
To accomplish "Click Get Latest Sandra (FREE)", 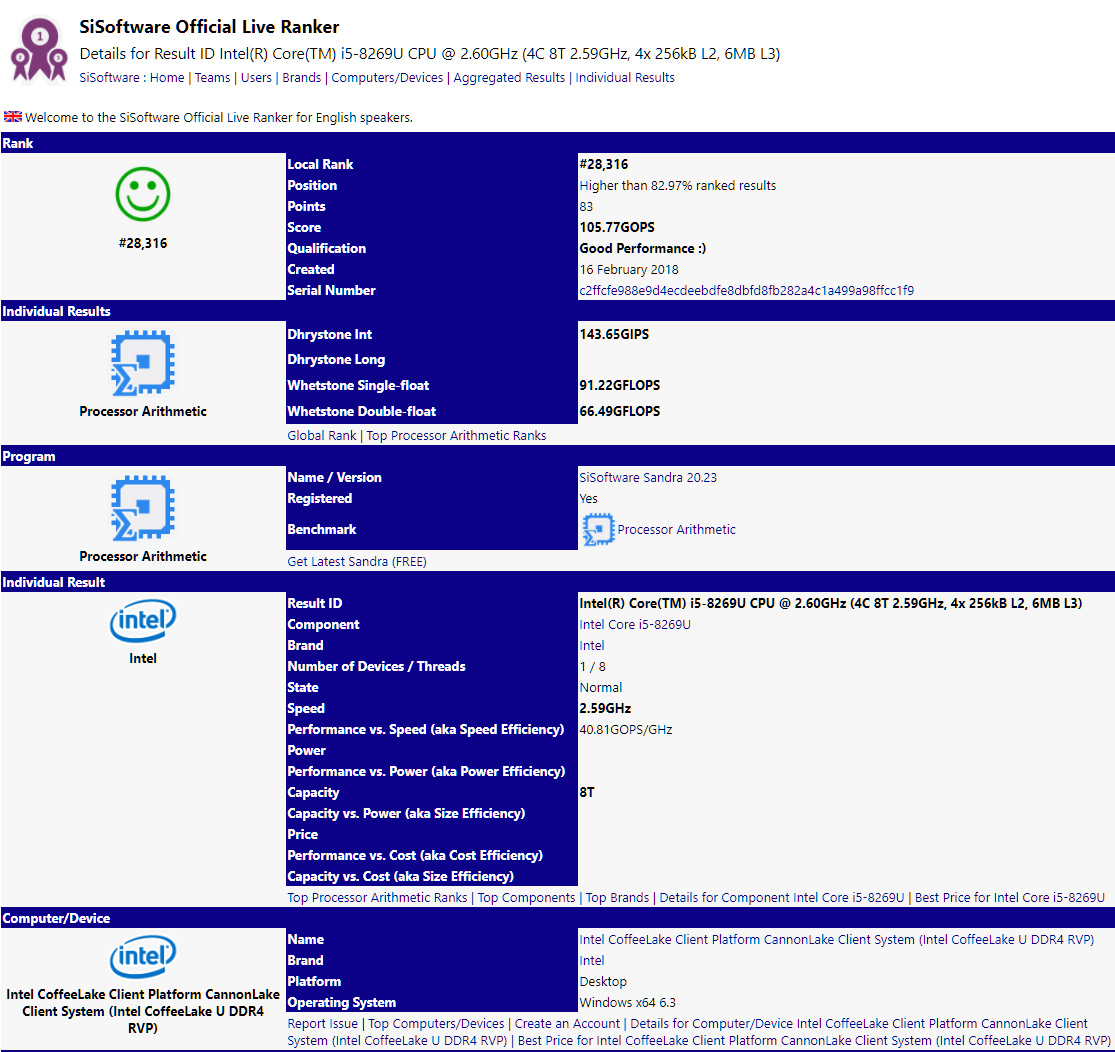I will pos(357,561).
